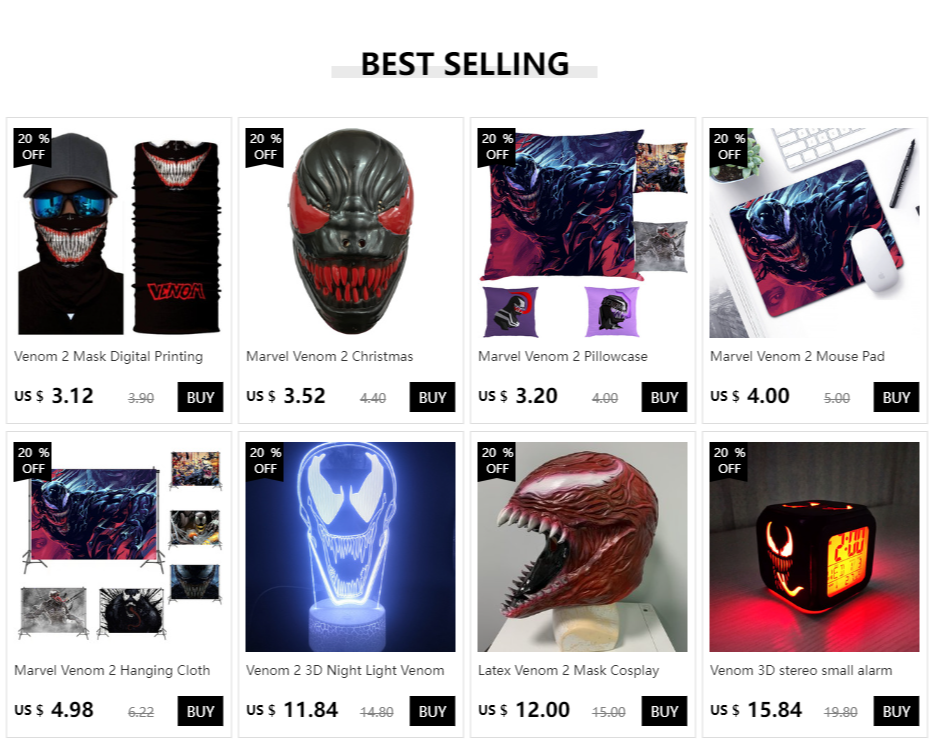
Task: Open the Venom 2 3D Night Light image
Action: tap(350, 547)
